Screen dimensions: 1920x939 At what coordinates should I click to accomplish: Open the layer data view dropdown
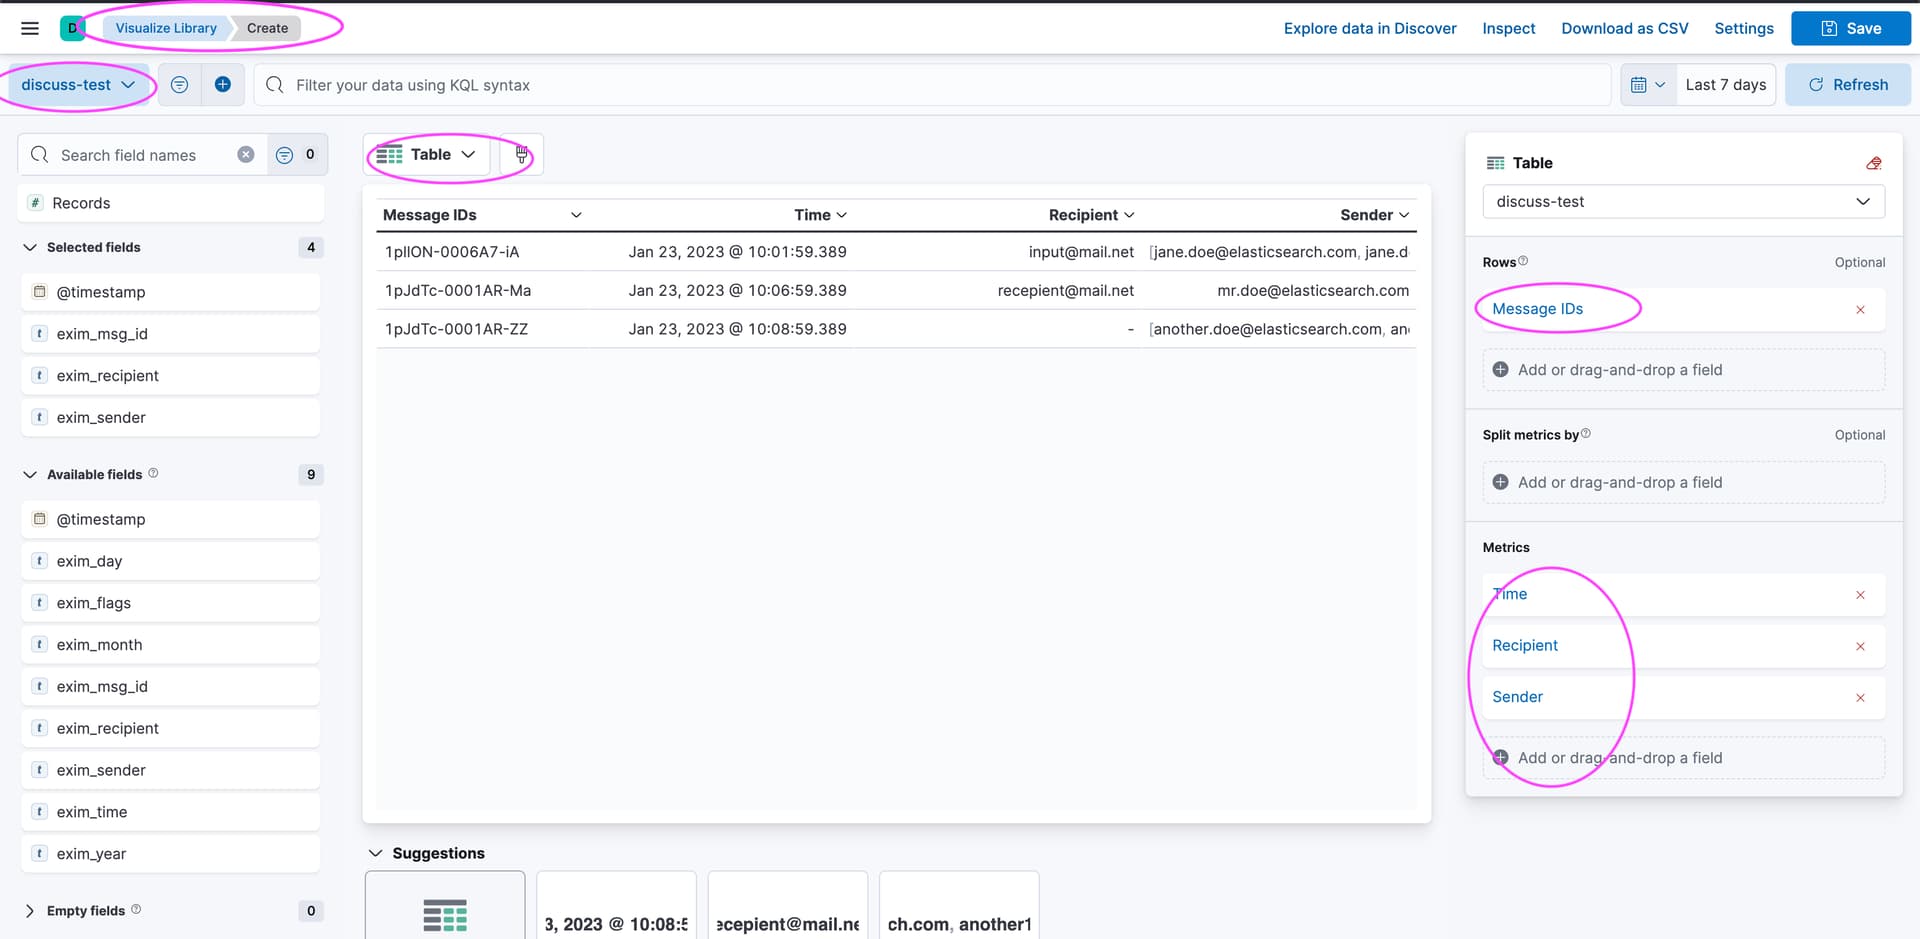point(1684,202)
